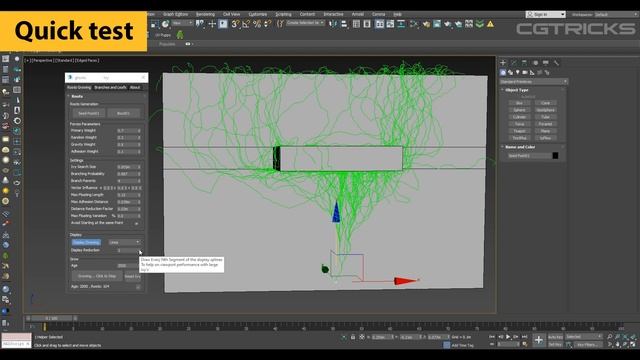Click the Seed Point01 button
The image size is (640, 360).
89,113
